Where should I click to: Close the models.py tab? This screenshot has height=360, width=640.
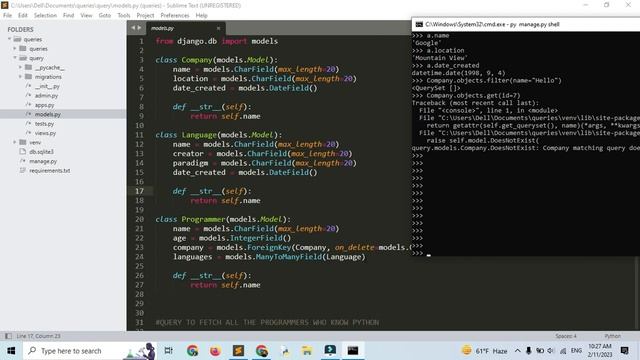[x=218, y=28]
